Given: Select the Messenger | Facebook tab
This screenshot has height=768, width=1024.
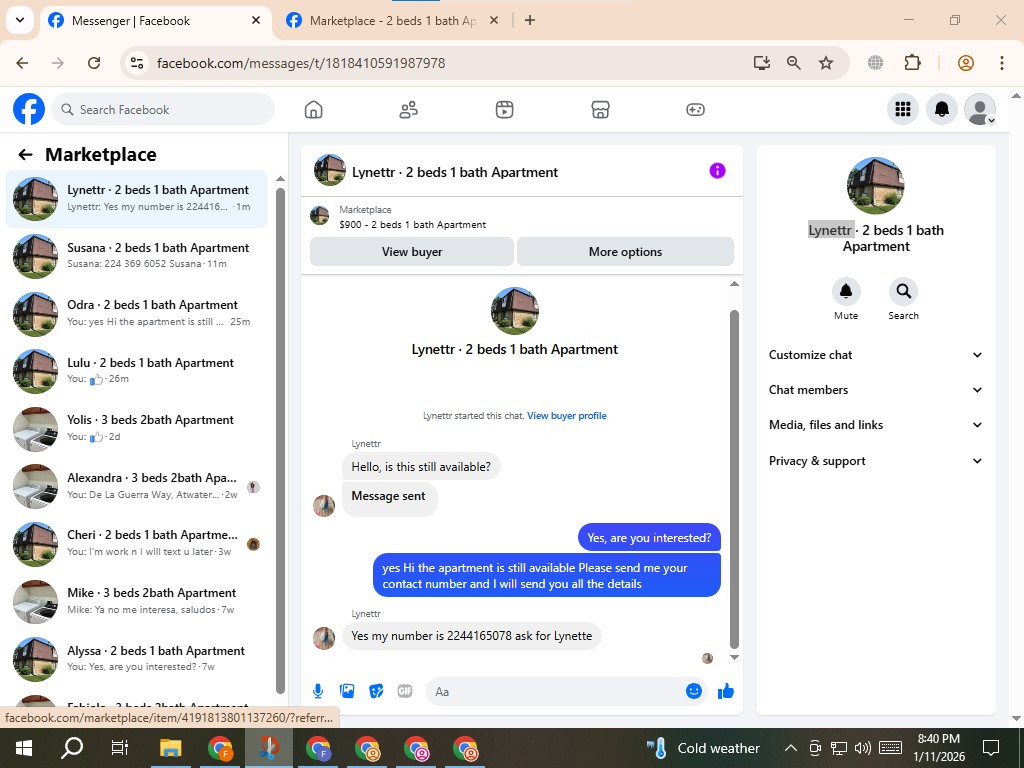Looking at the screenshot, I should pyautogui.click(x=155, y=21).
